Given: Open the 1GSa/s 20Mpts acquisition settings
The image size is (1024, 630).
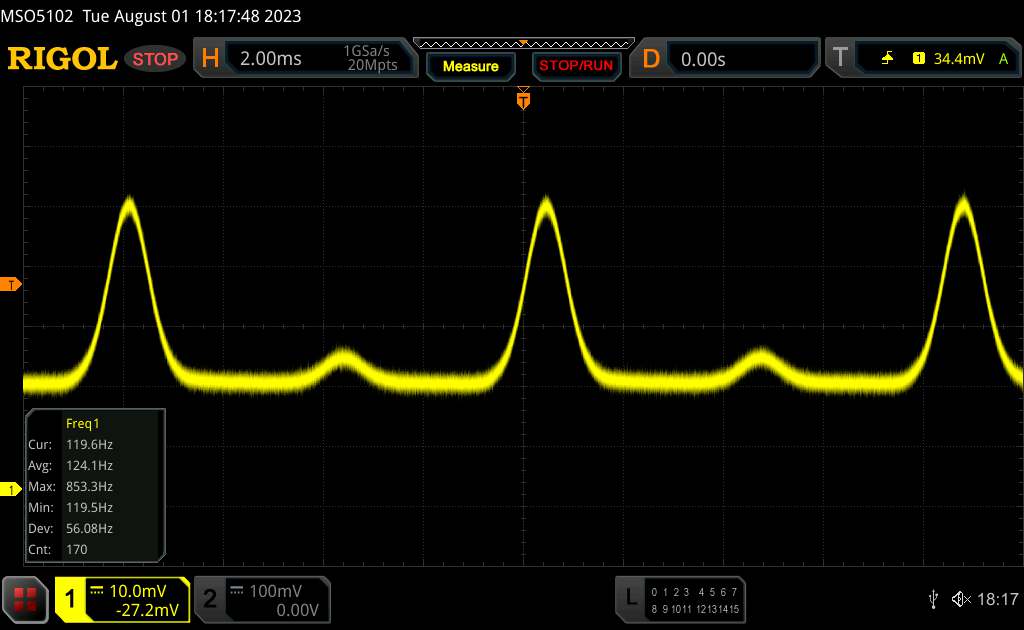Looking at the screenshot, I should pyautogui.click(x=370, y=59).
